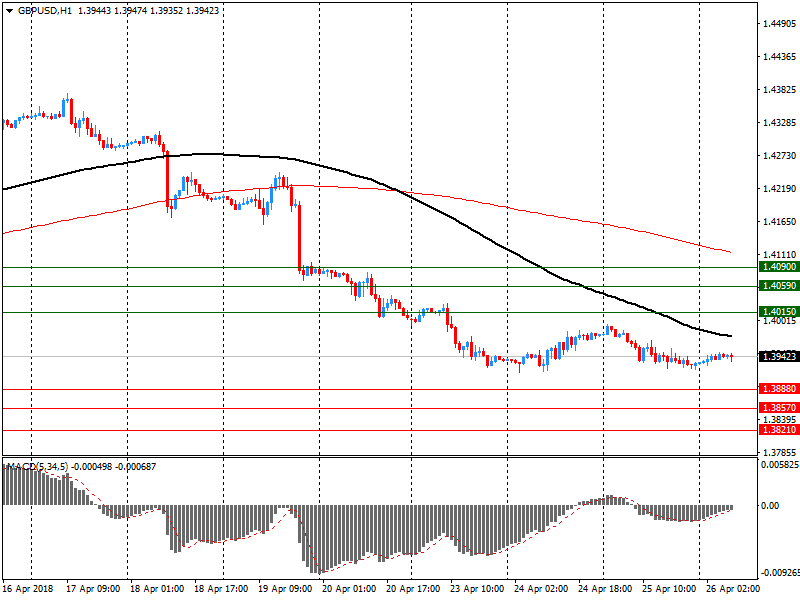
Task: Select the 1.38570 support level label
Action: tap(779, 408)
